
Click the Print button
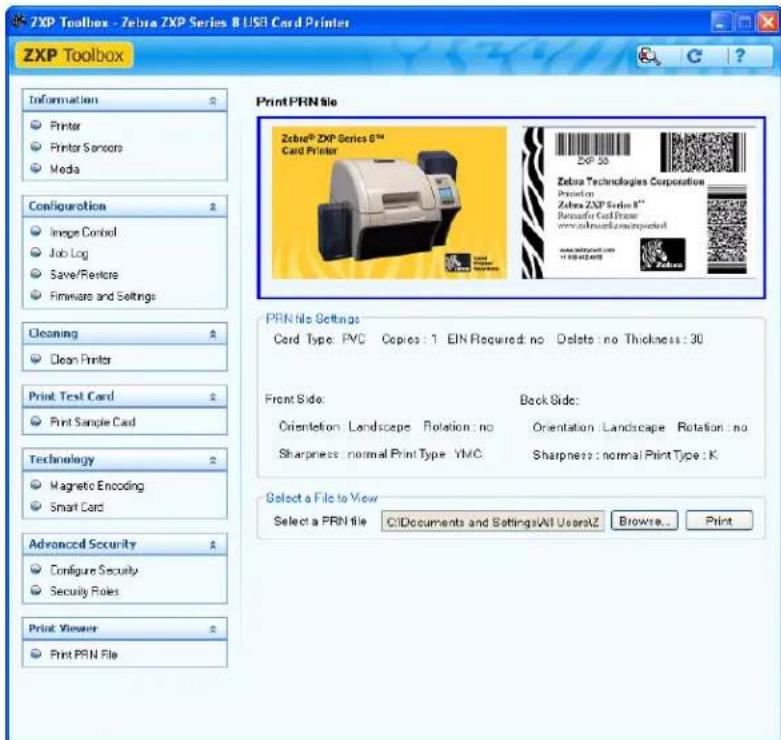pos(719,521)
